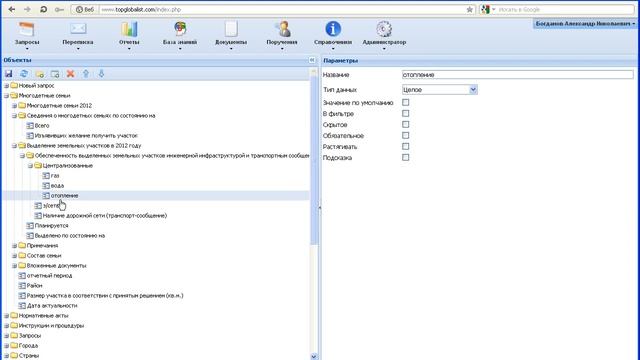
Task: Select the газ tree item
Action: [x=55, y=176]
